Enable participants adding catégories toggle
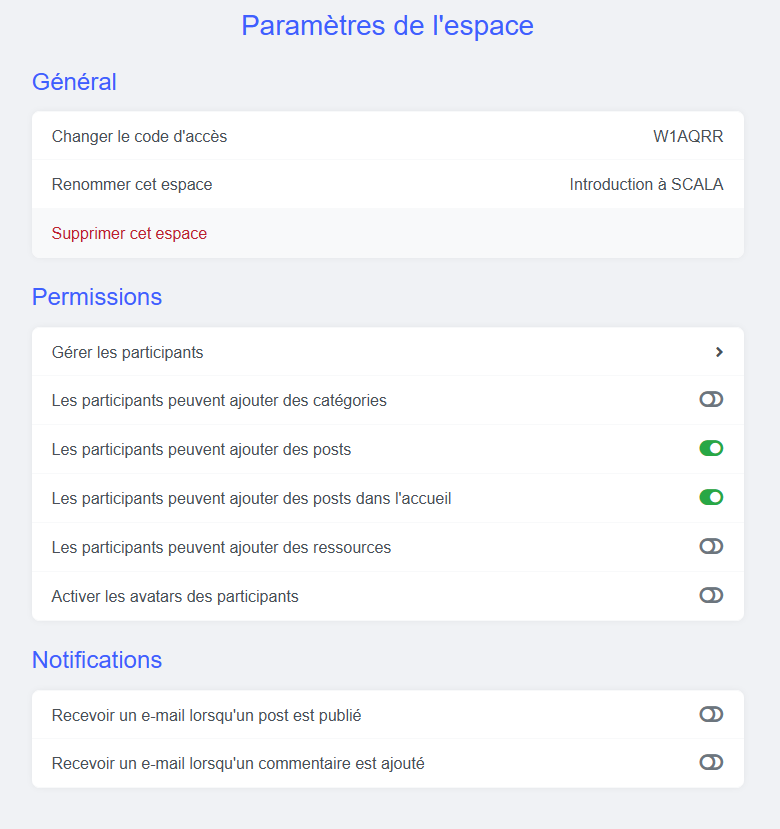The height and width of the screenshot is (829, 780). pos(711,400)
